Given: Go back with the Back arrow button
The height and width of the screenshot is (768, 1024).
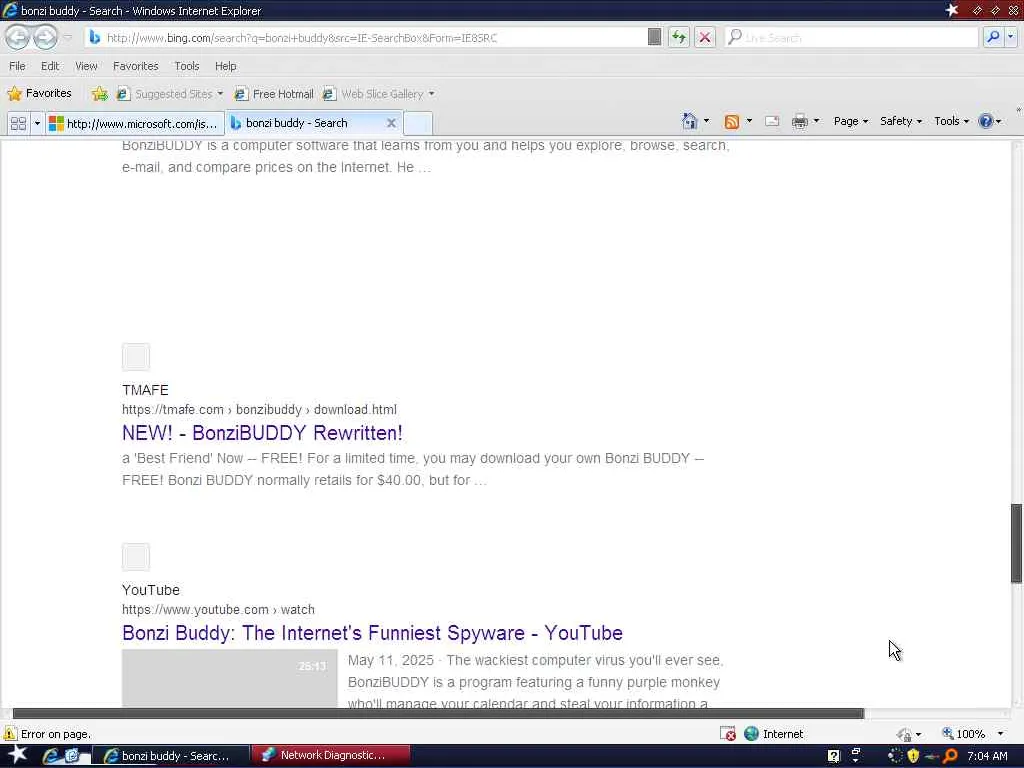Looking at the screenshot, I should pyautogui.click(x=17, y=37).
